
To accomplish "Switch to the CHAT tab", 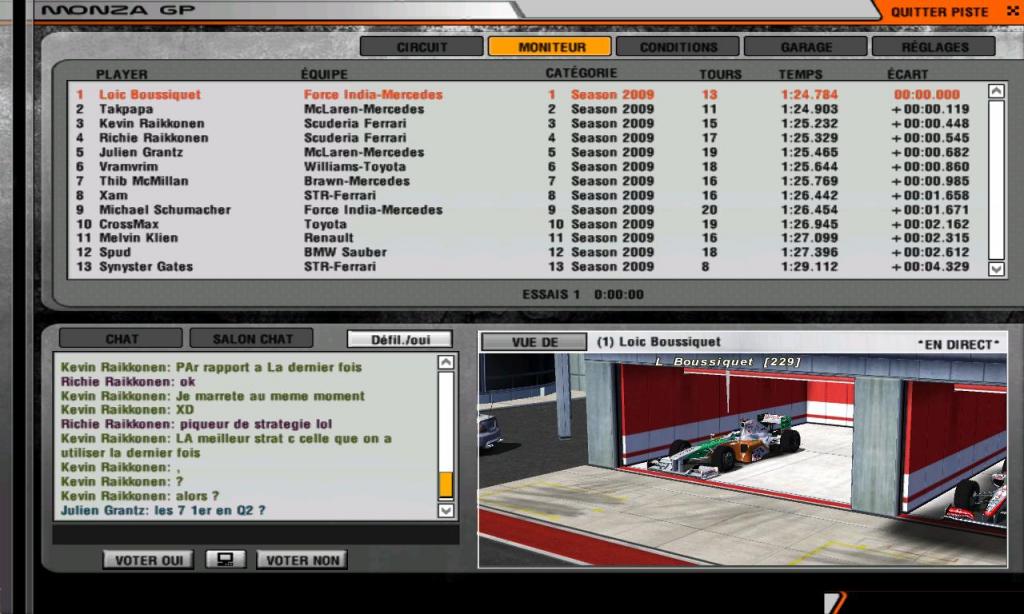I will [x=121, y=338].
